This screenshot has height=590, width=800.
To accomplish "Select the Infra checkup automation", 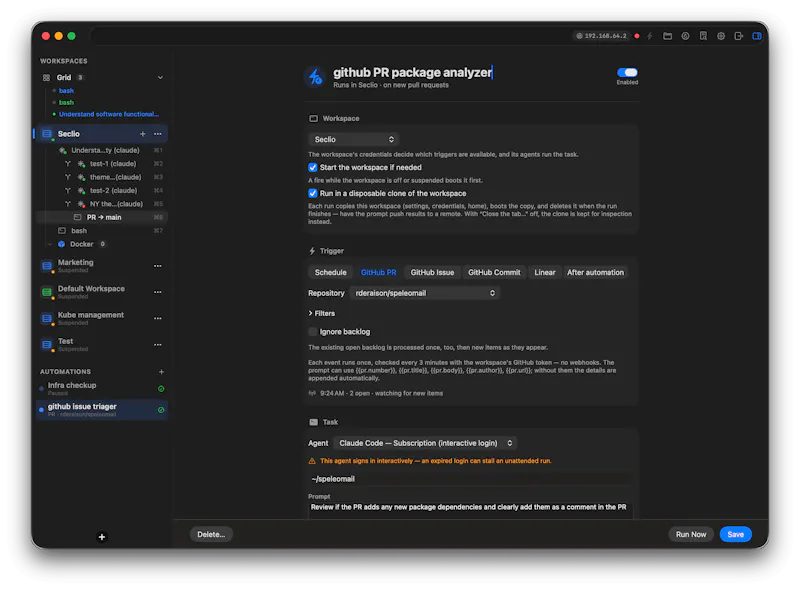I will (x=102, y=388).
